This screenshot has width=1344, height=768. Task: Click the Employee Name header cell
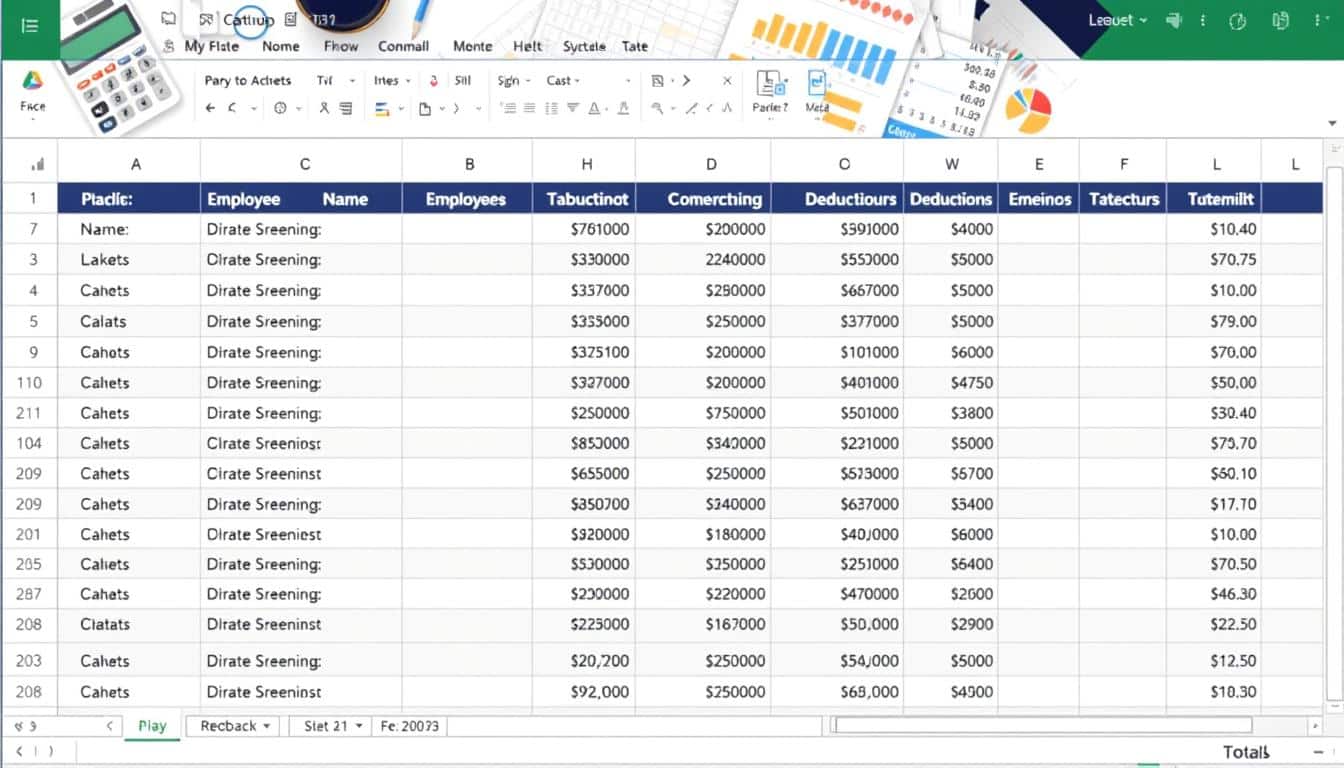[301, 199]
